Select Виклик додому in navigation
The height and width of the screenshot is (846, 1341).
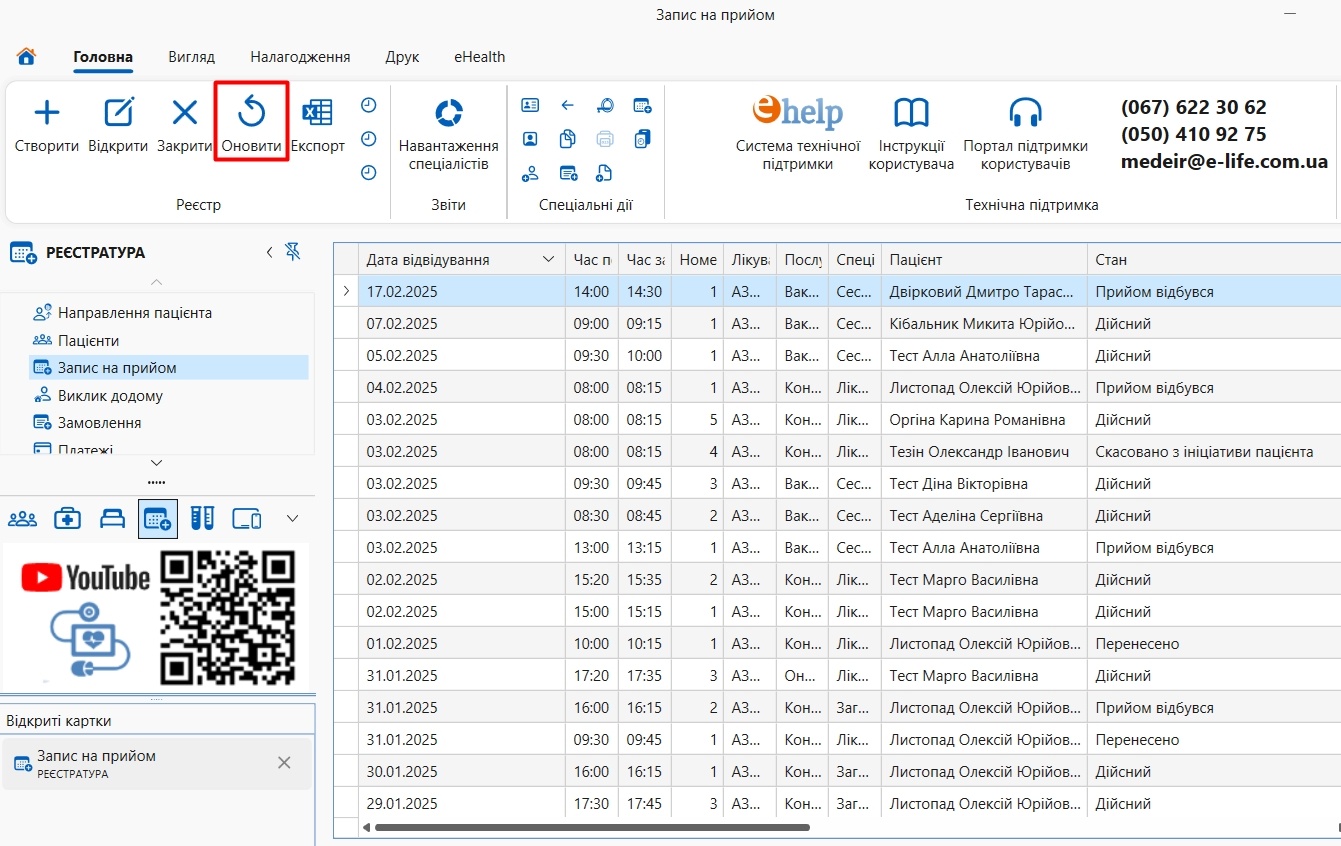(x=110, y=396)
